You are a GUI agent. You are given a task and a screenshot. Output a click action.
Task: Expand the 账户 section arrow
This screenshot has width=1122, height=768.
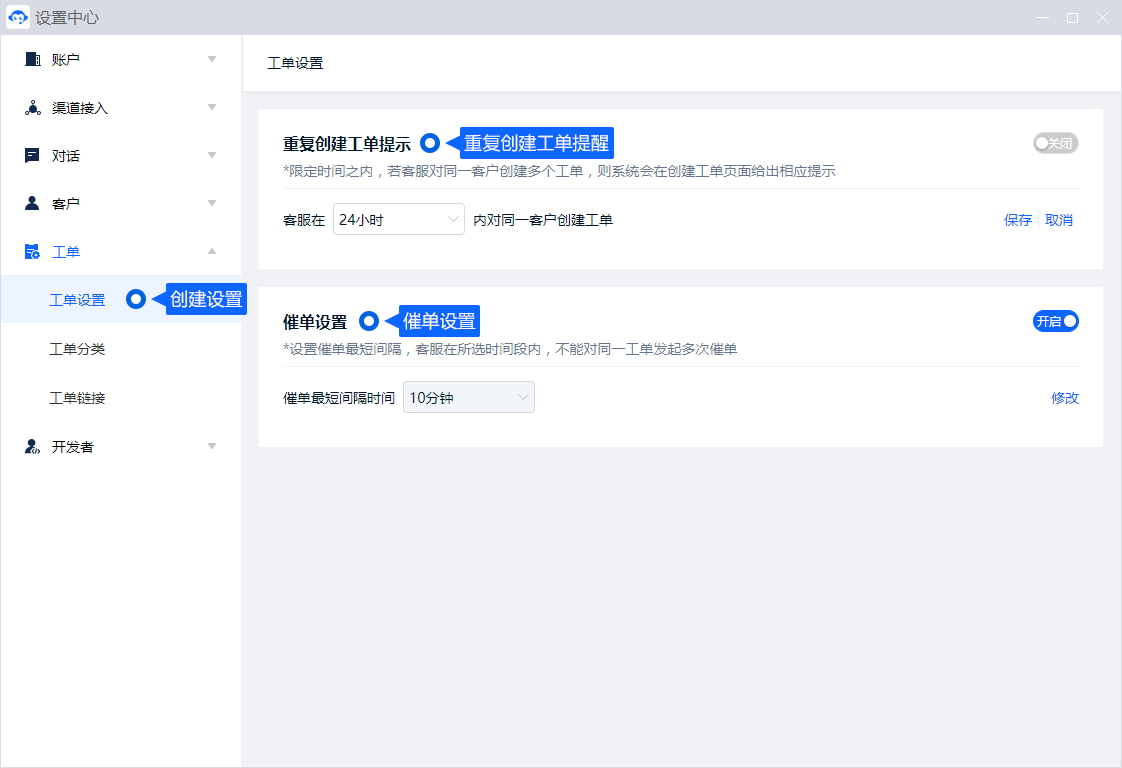pos(211,60)
